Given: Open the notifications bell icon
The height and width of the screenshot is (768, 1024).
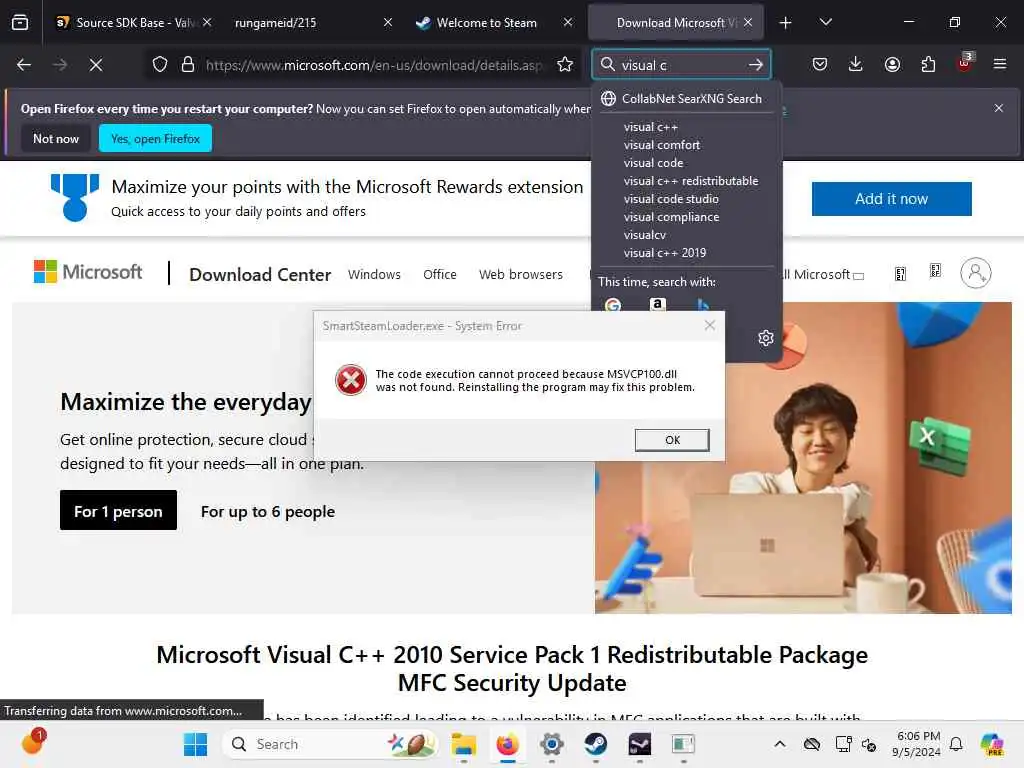Looking at the screenshot, I should 956,744.
